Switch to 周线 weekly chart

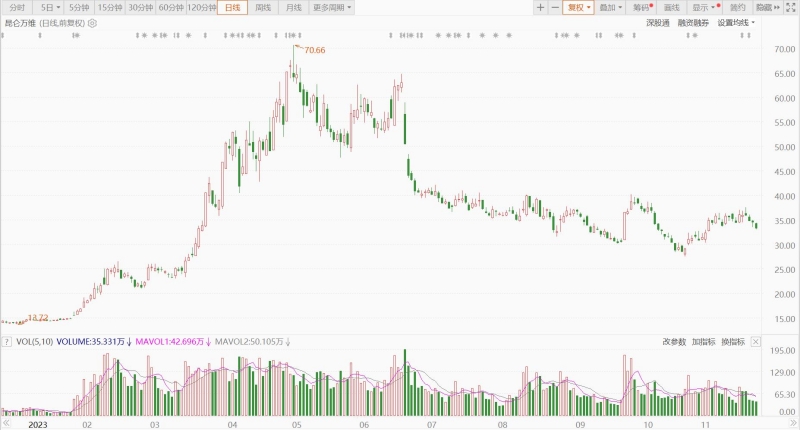[x=263, y=8]
